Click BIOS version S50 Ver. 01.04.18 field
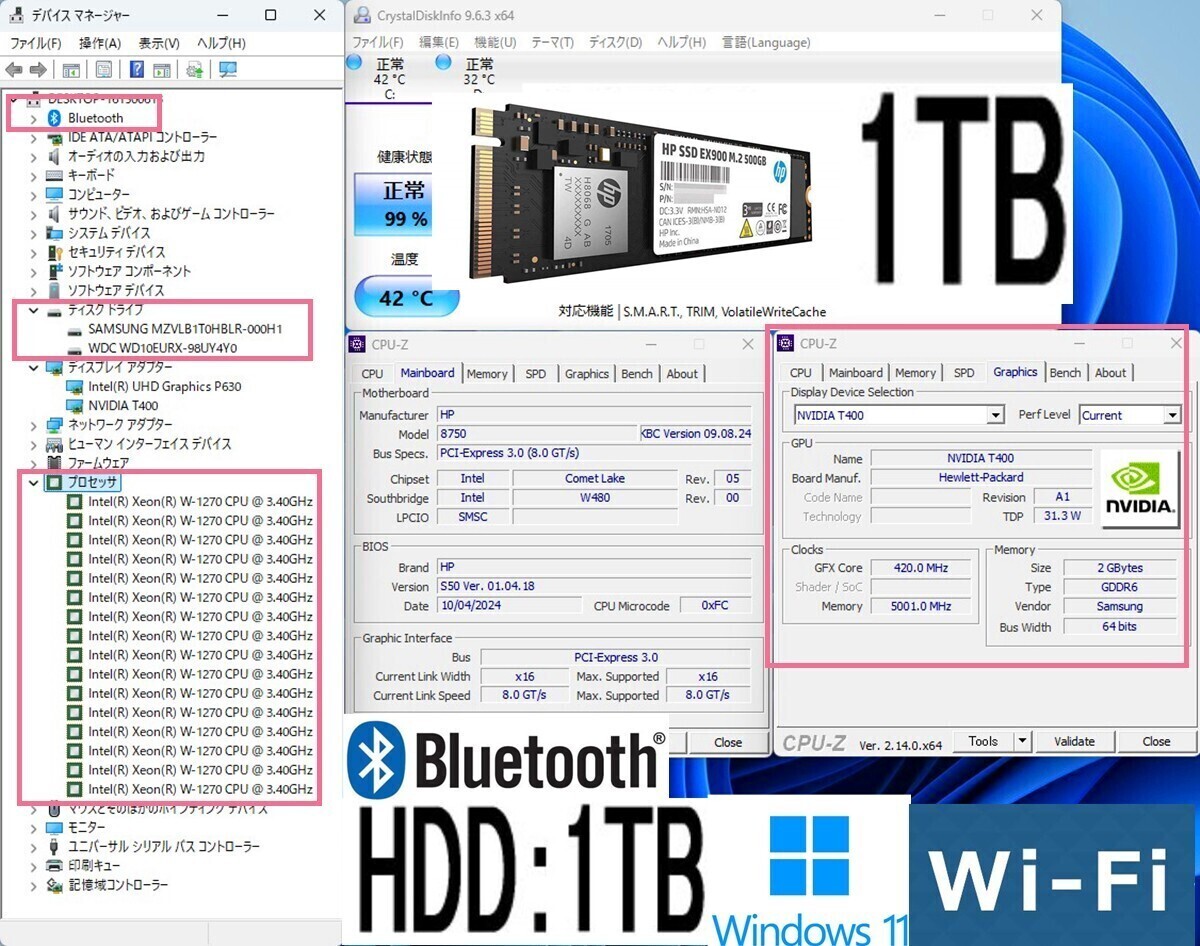This screenshot has width=1200, height=946. [x=594, y=587]
